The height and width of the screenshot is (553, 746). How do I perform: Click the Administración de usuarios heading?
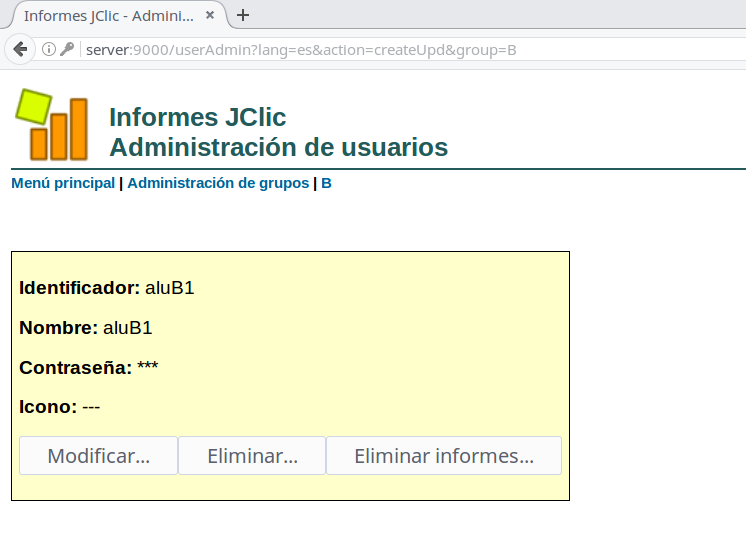(278, 147)
